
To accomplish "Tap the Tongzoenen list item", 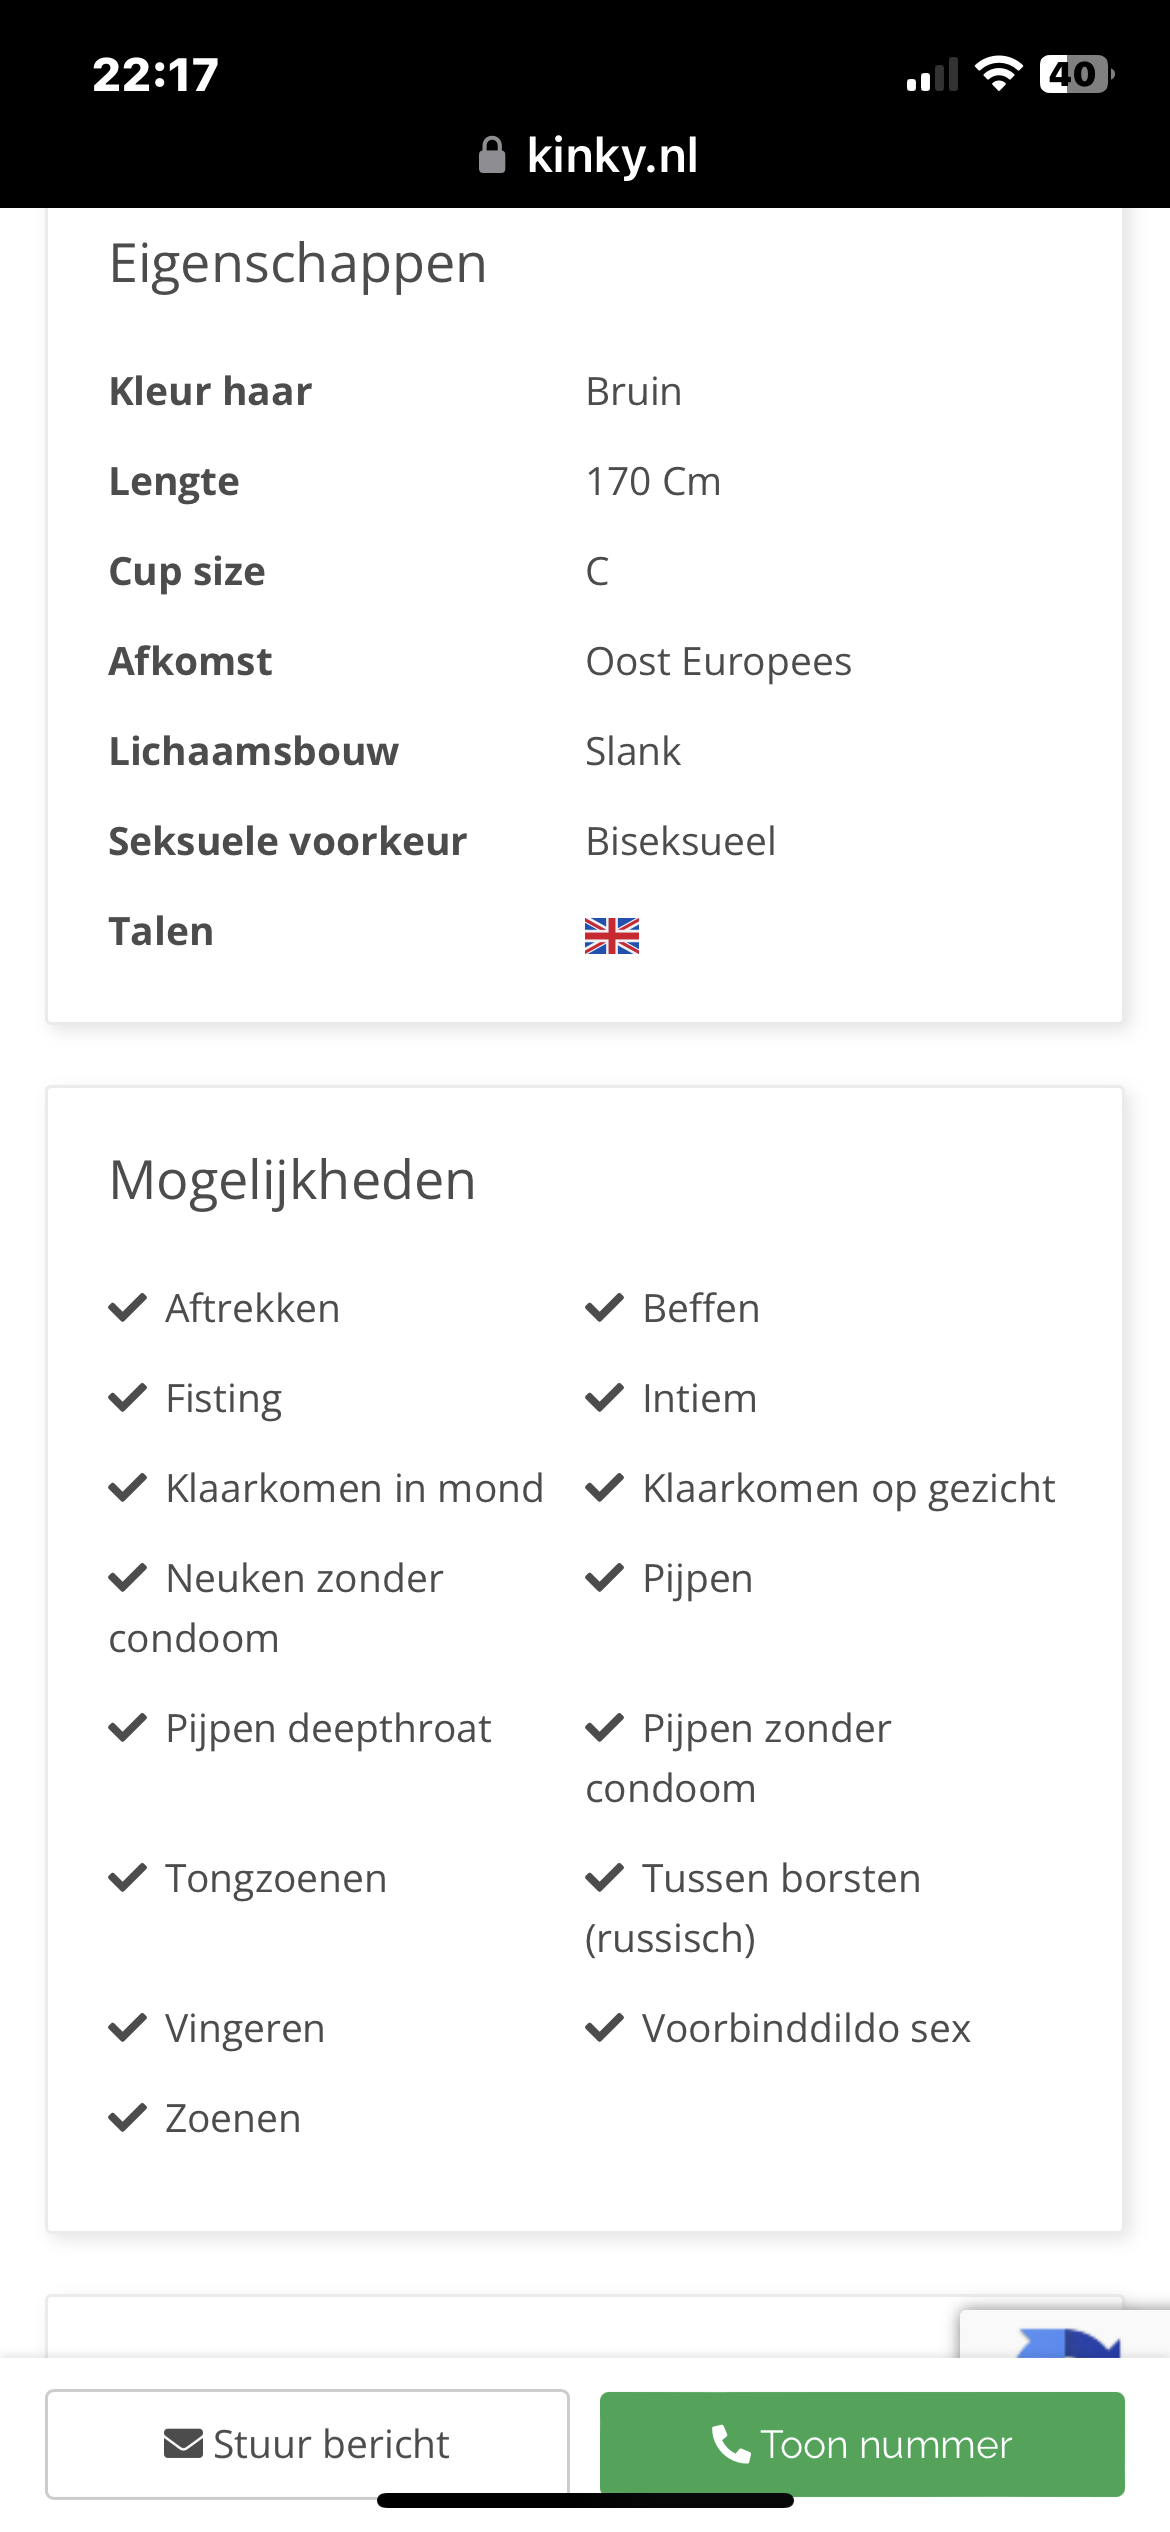I will point(248,1879).
